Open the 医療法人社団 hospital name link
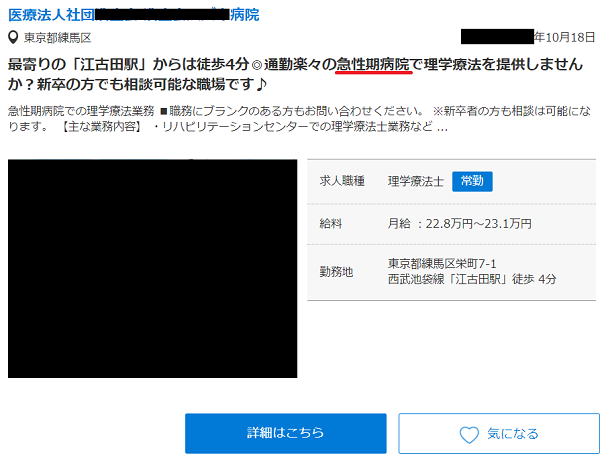This screenshot has height=455, width=600. [131, 14]
